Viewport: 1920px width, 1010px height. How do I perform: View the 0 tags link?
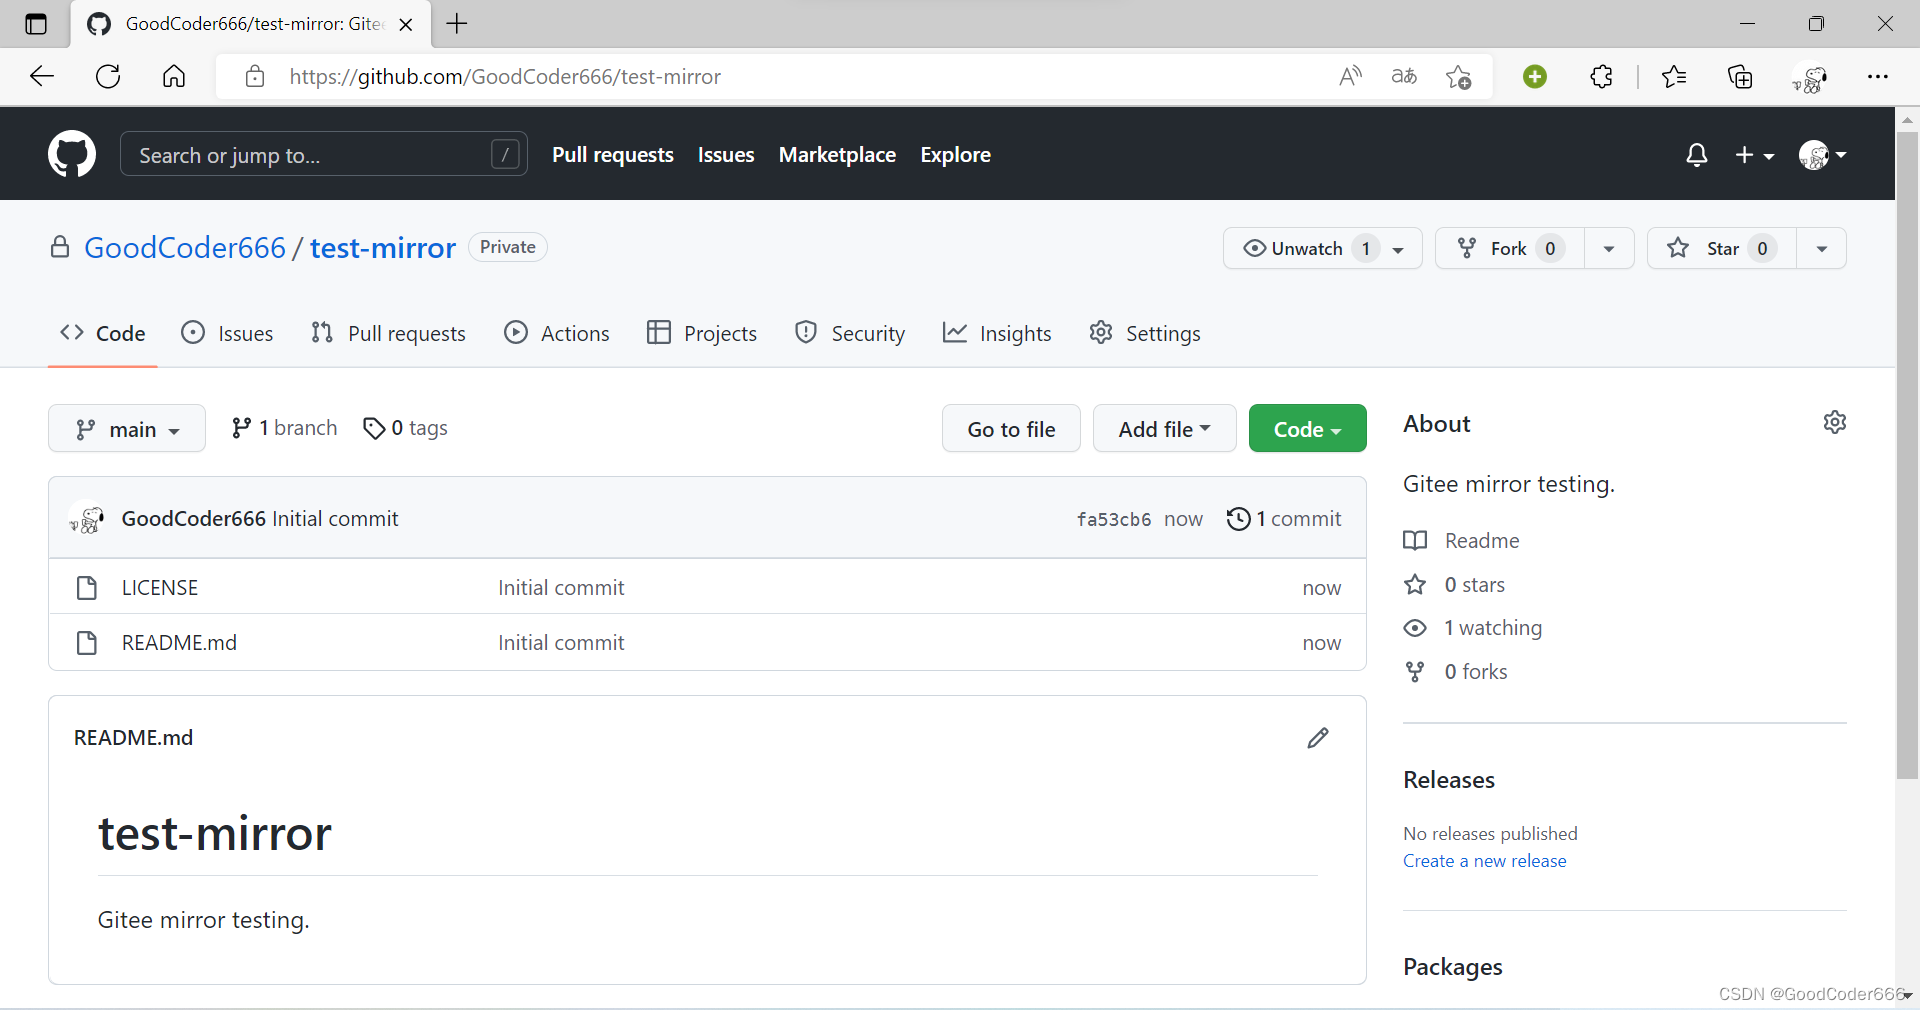pos(405,428)
